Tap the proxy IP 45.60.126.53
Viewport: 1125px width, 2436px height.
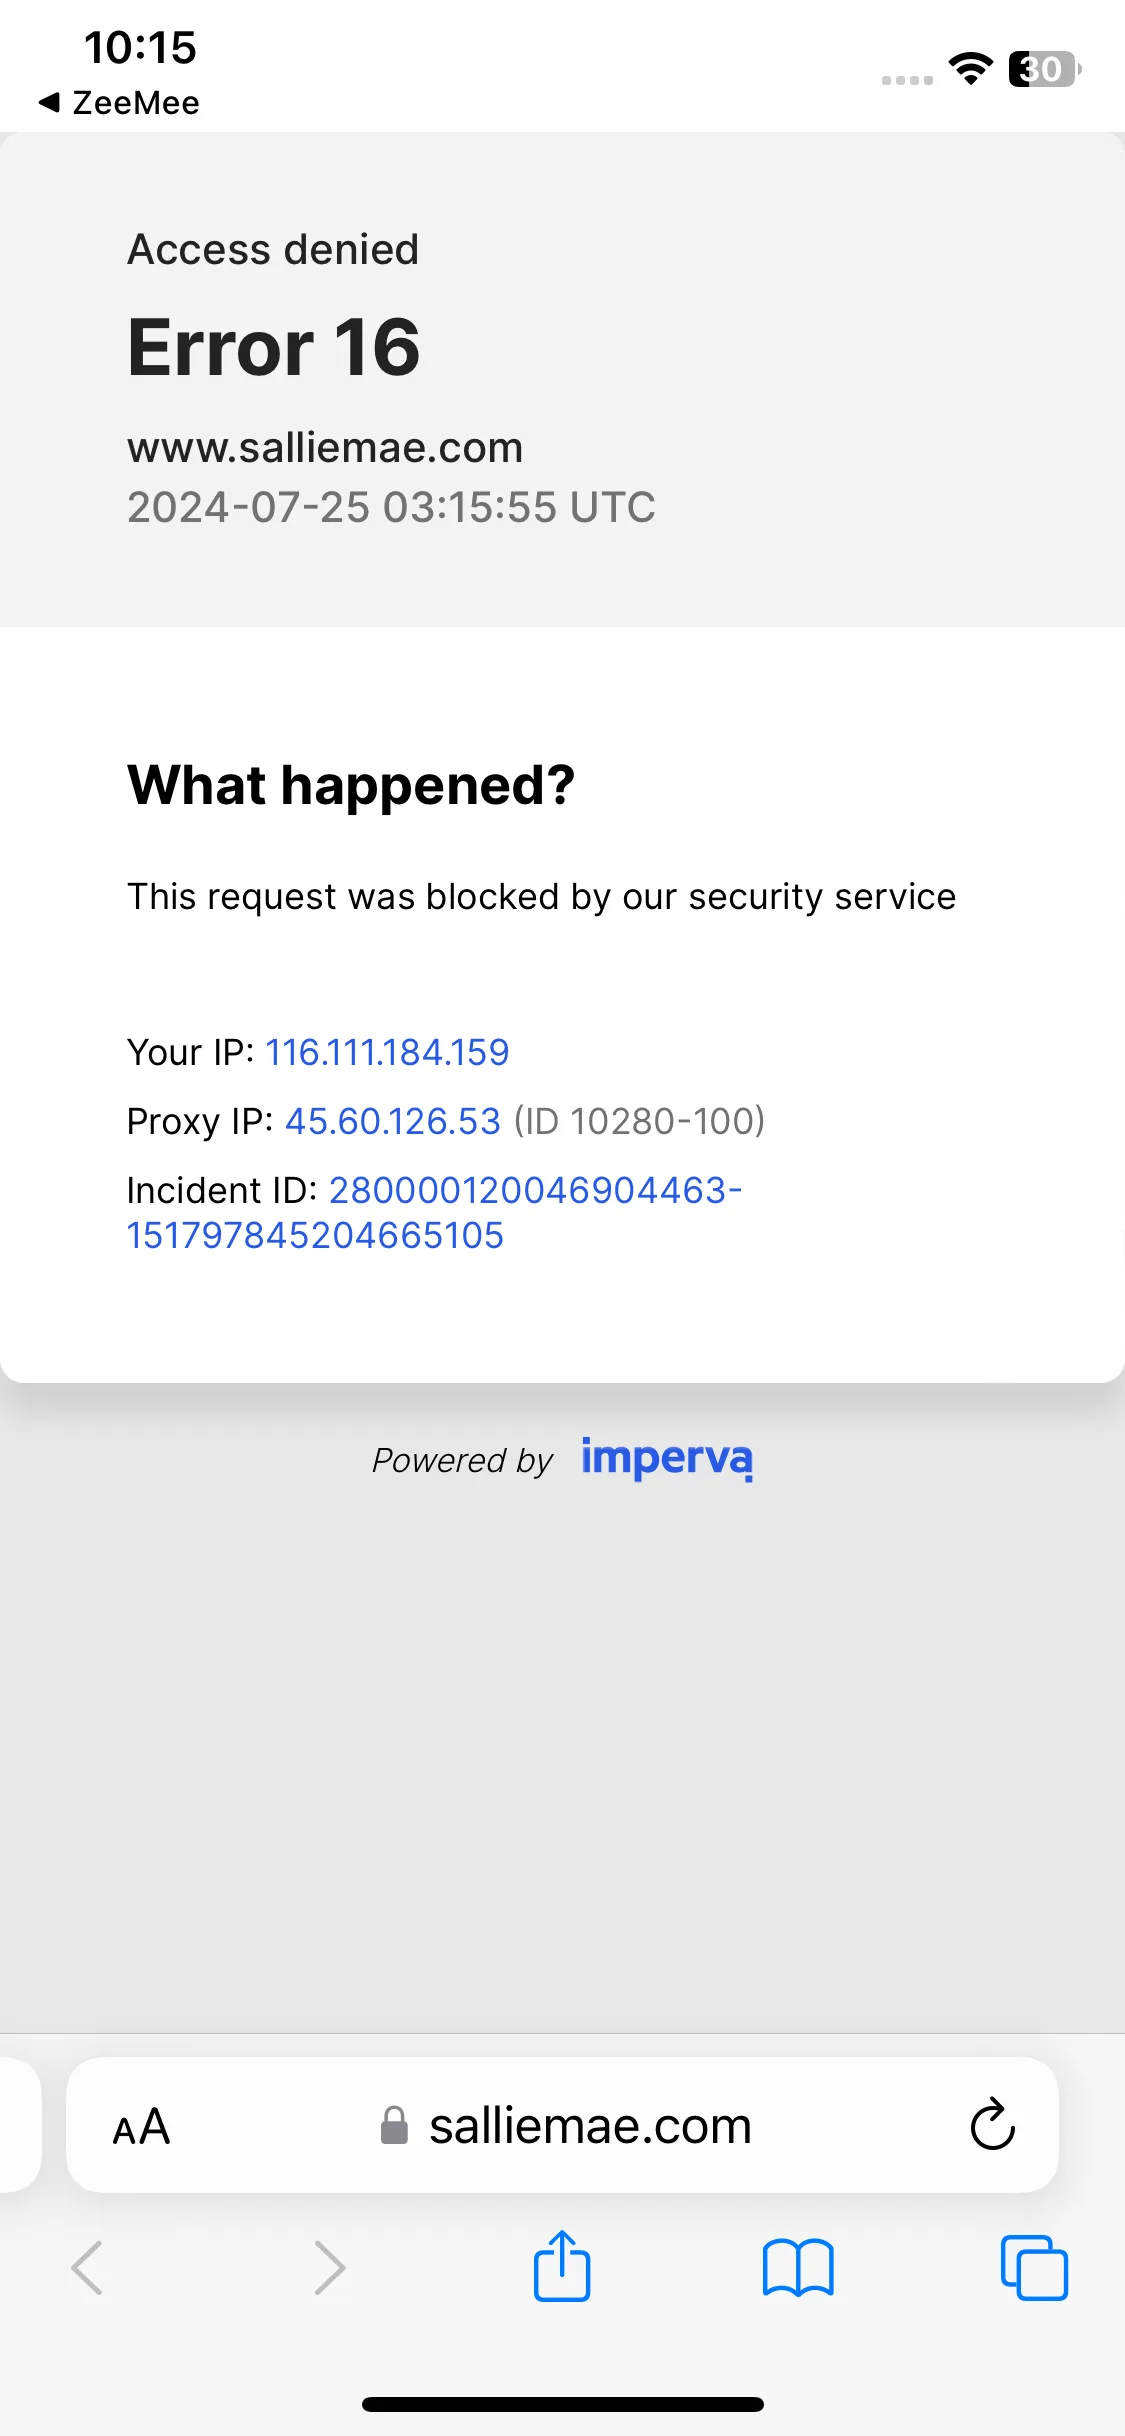tap(393, 1121)
